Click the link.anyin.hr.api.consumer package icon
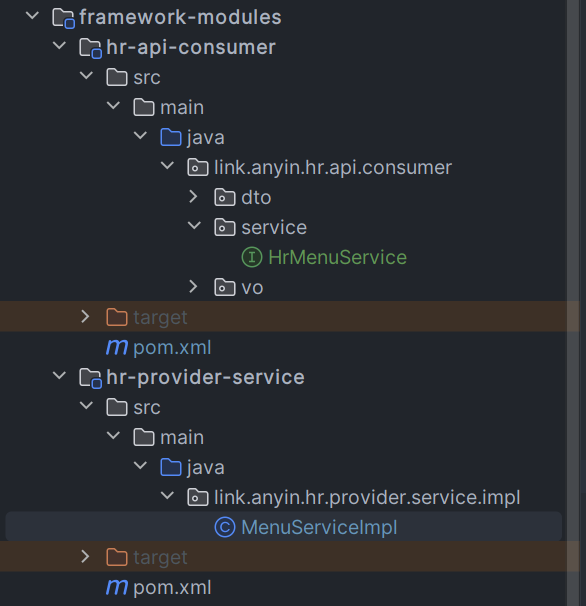586x606 pixels. 198,167
